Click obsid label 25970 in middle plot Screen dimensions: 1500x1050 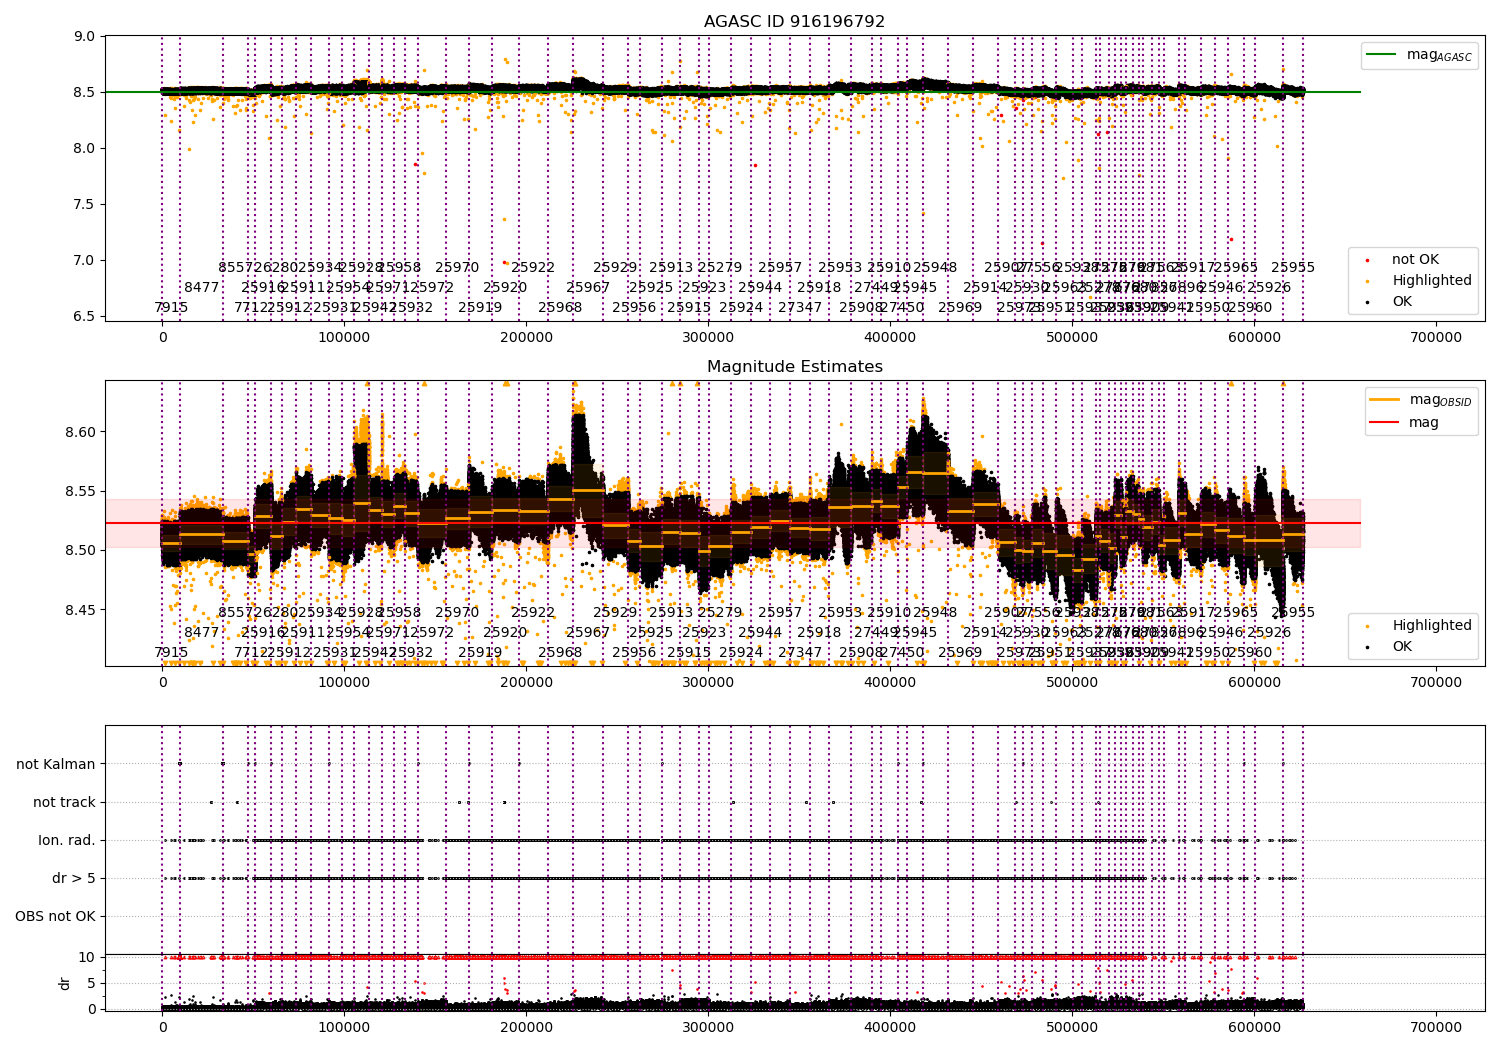(457, 613)
